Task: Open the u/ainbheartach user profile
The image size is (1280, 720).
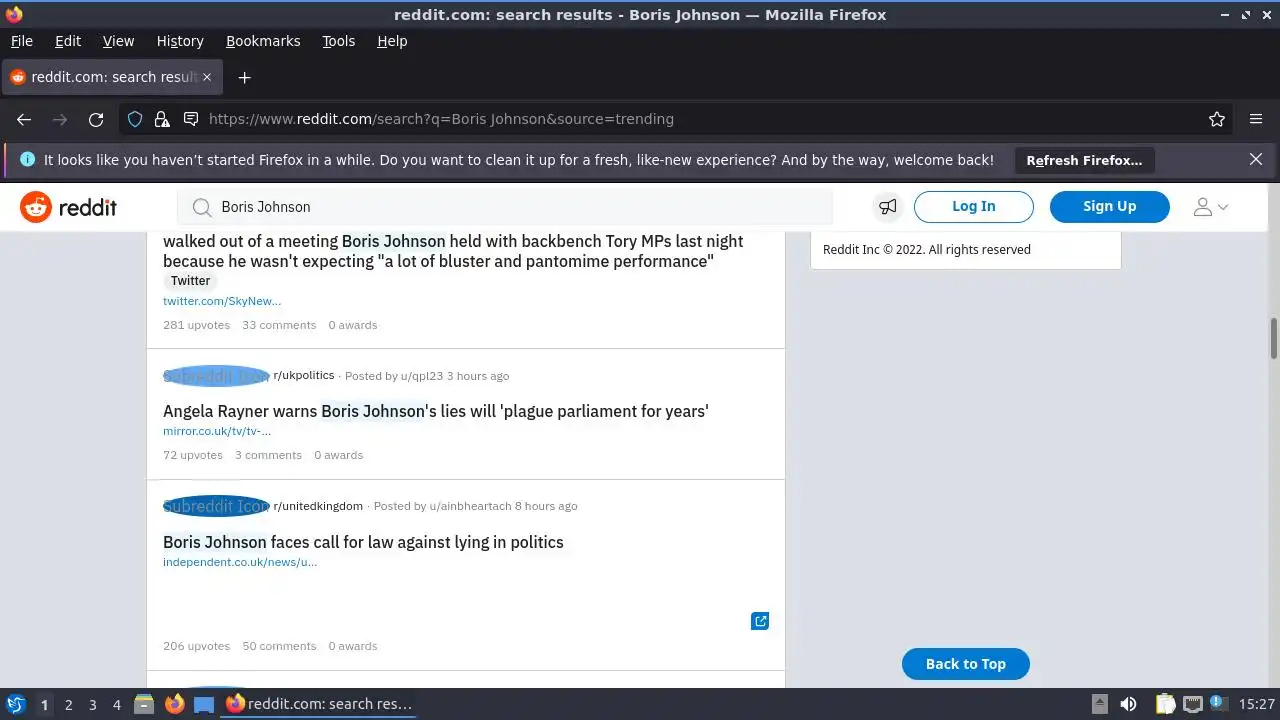Action: coord(470,506)
